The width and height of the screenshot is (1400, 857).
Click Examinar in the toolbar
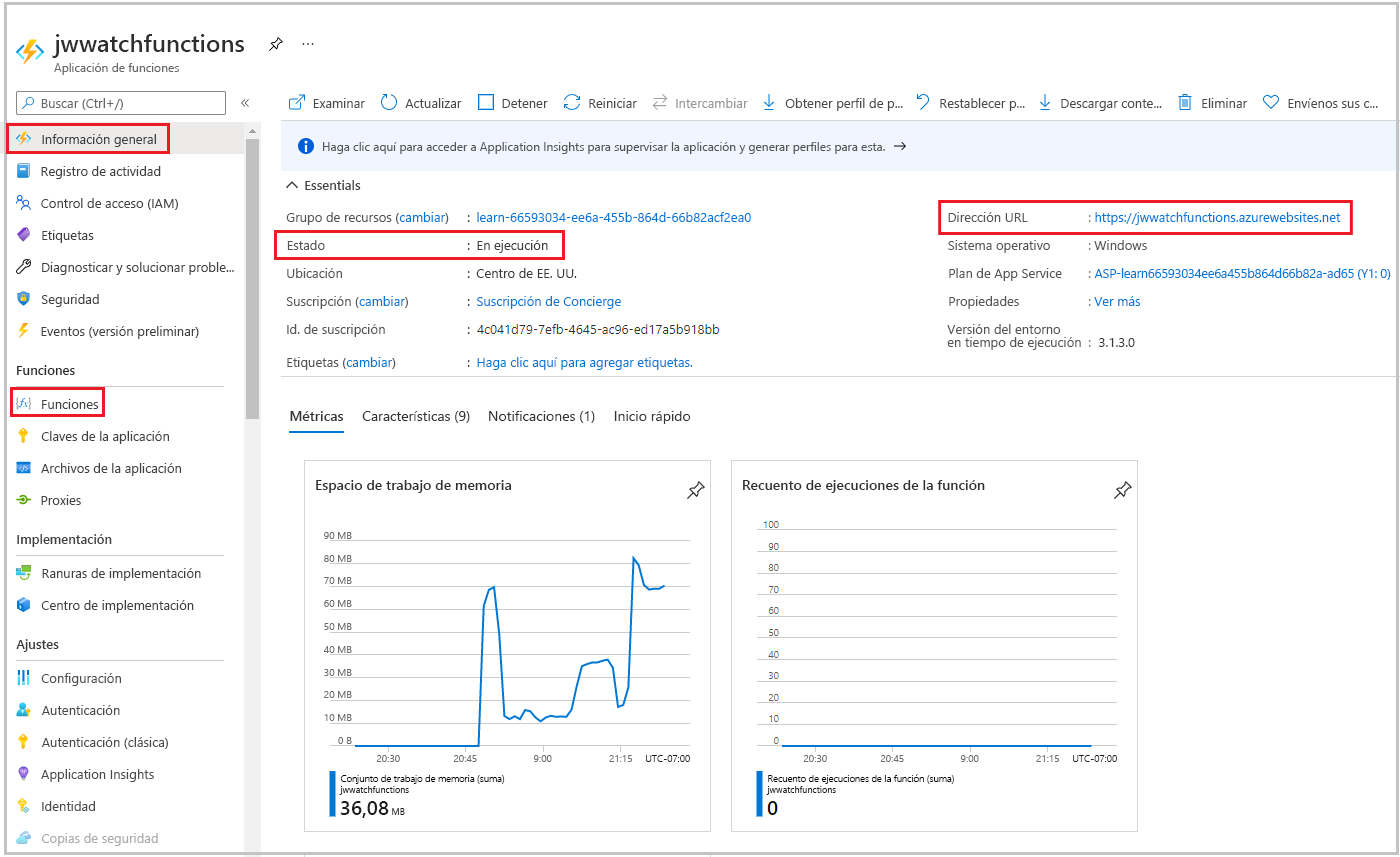point(327,103)
